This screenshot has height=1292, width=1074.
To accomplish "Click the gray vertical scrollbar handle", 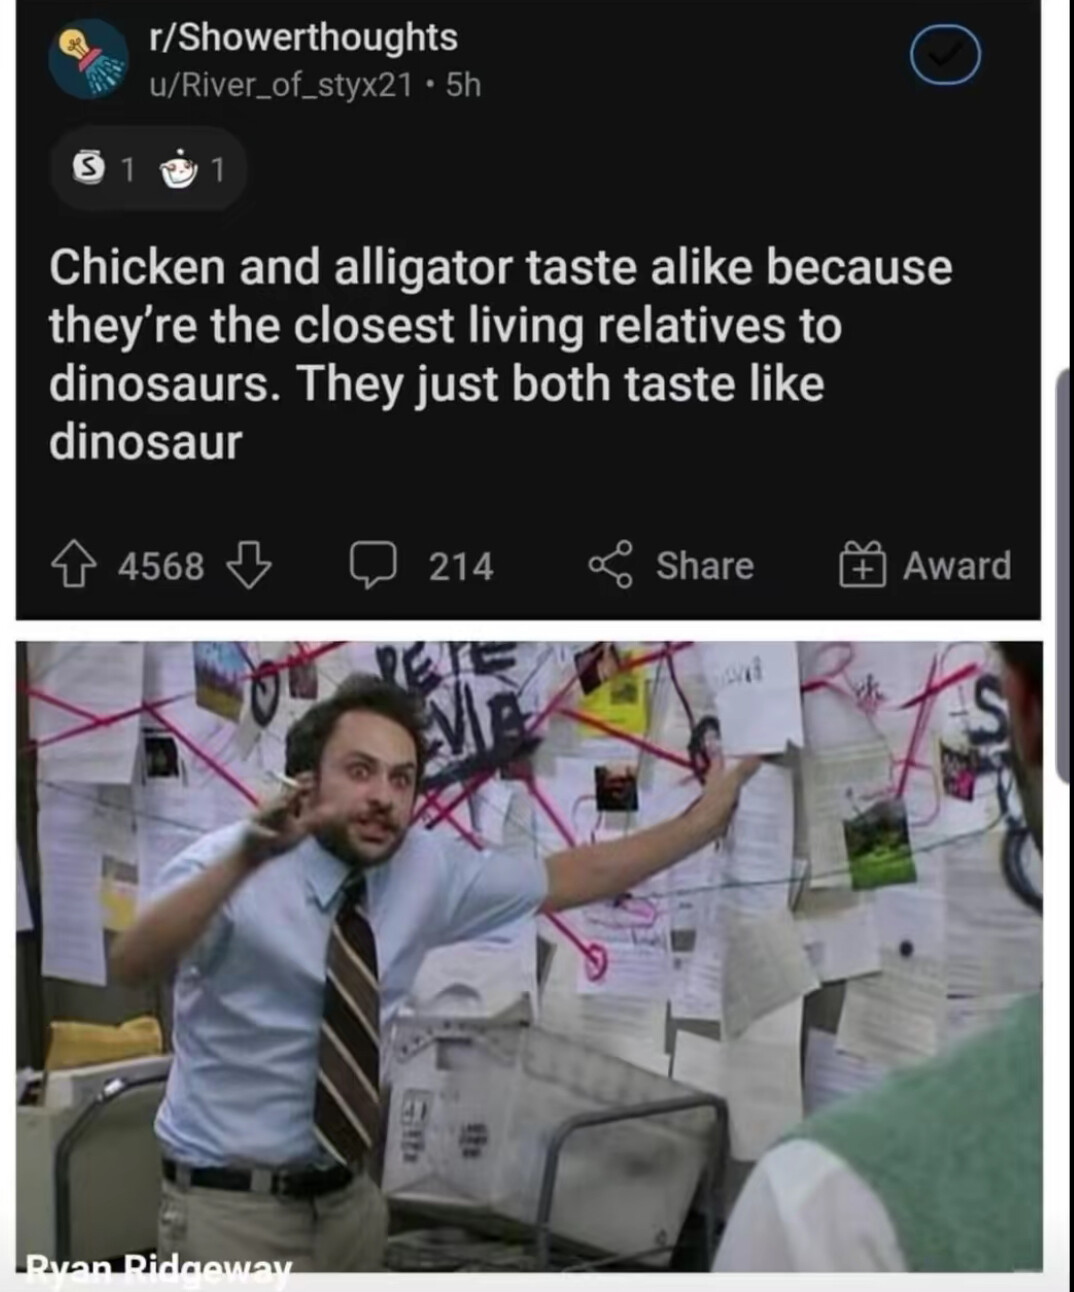I will 1064,575.
